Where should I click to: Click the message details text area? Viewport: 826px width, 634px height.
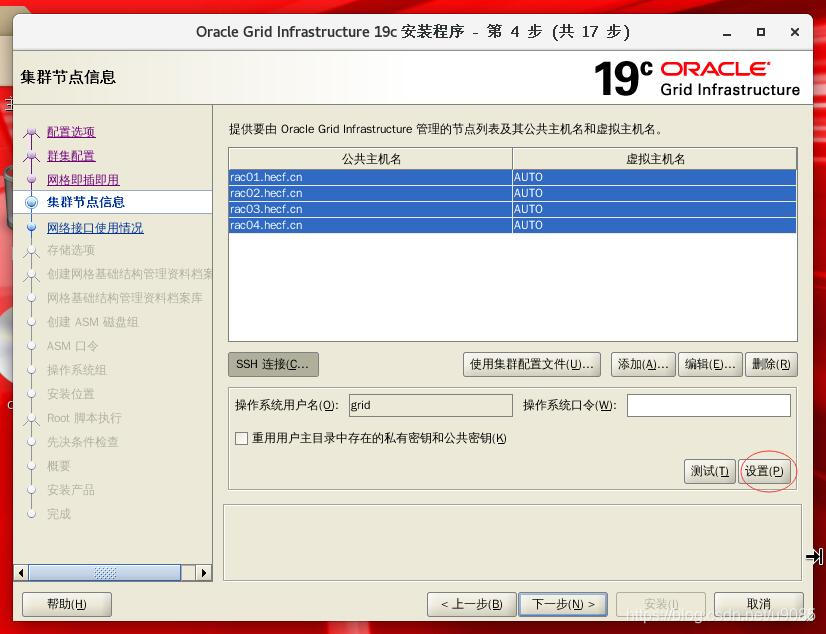(513, 542)
